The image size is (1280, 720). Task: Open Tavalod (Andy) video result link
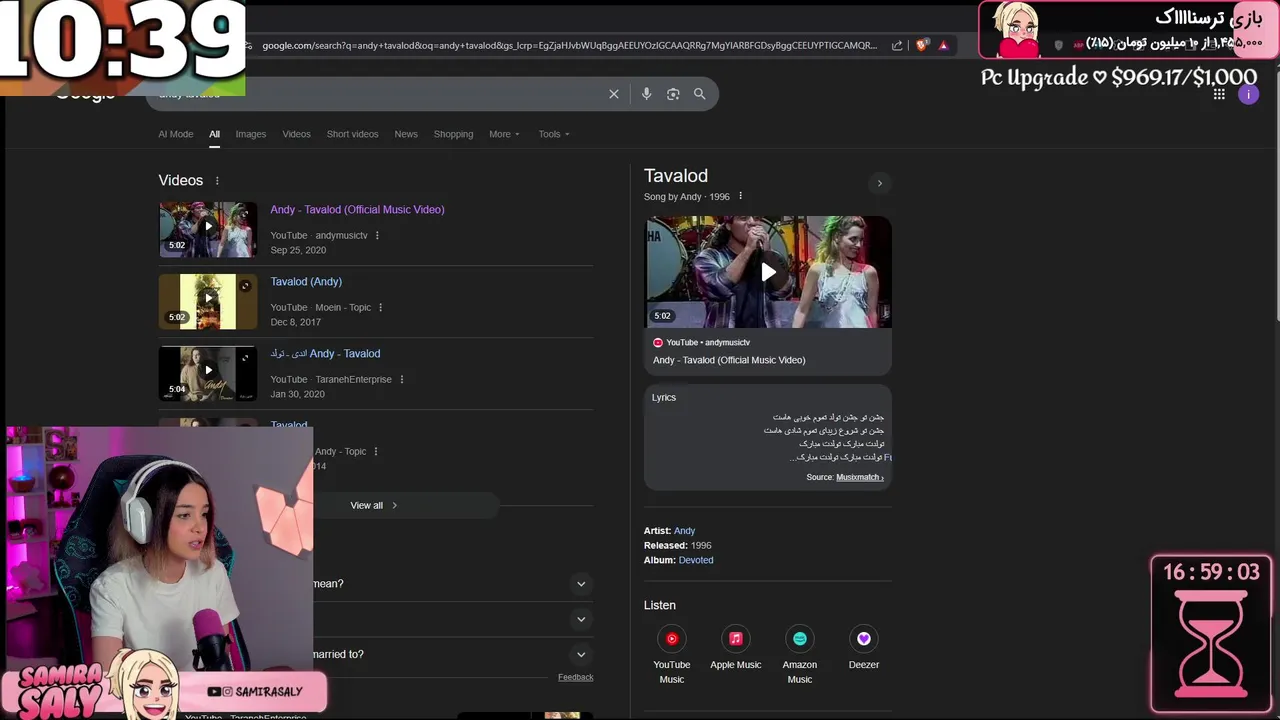306,282
